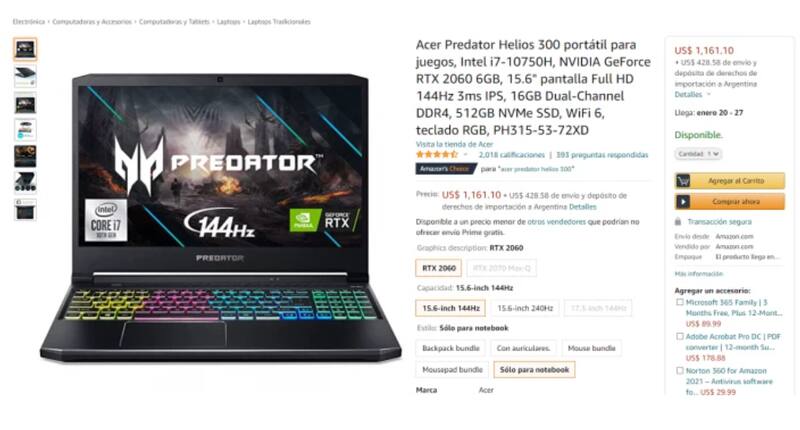Check the Norton 360 for Amazon box
800x430 pixels.
[x=680, y=371]
